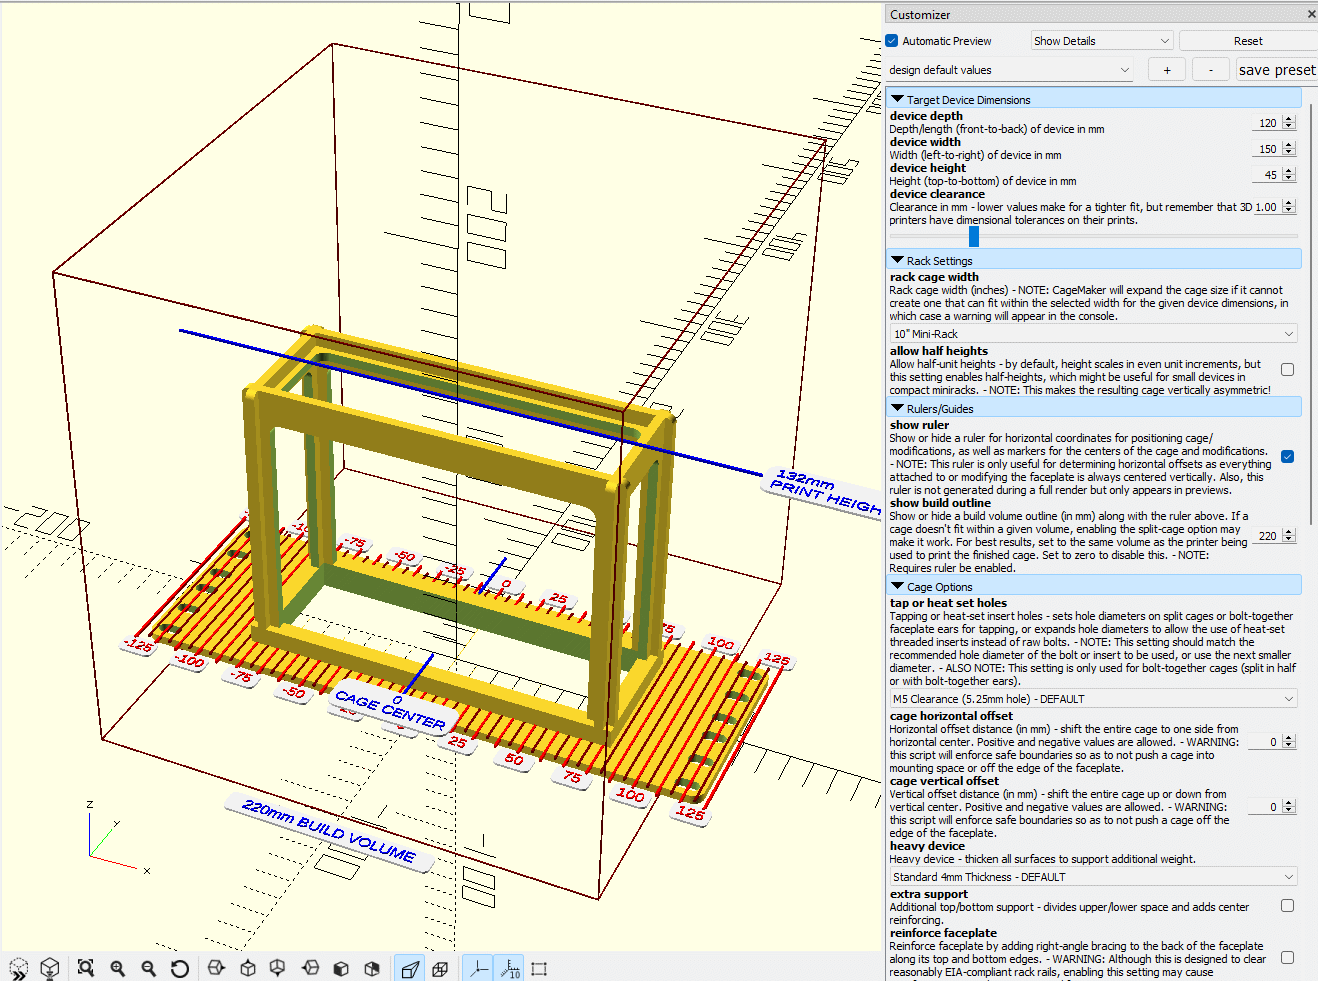The height and width of the screenshot is (981, 1318).
Task: Toggle Show Scale Markers icon
Action: coord(509,968)
